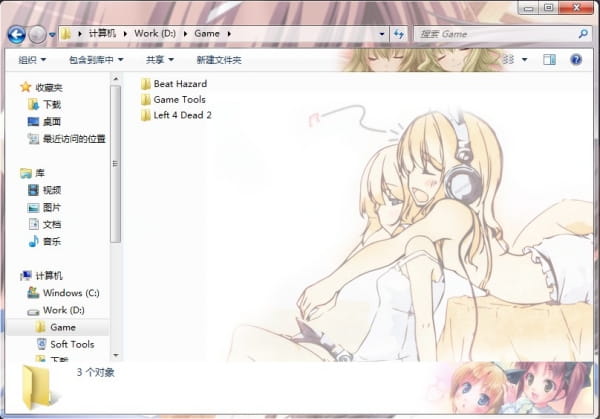The image size is (600, 419).
Task: Open the 视频 library
Action: (52, 190)
